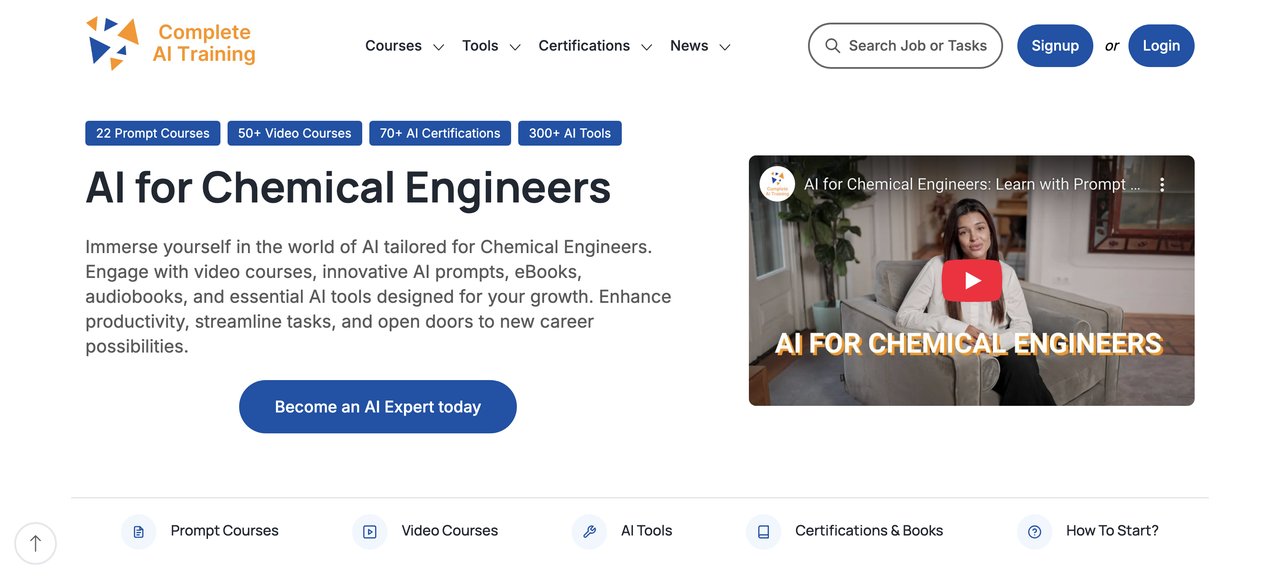
Task: Click the AI FOR CHEMICAL ENGINEERS video caption
Action: (x=969, y=344)
